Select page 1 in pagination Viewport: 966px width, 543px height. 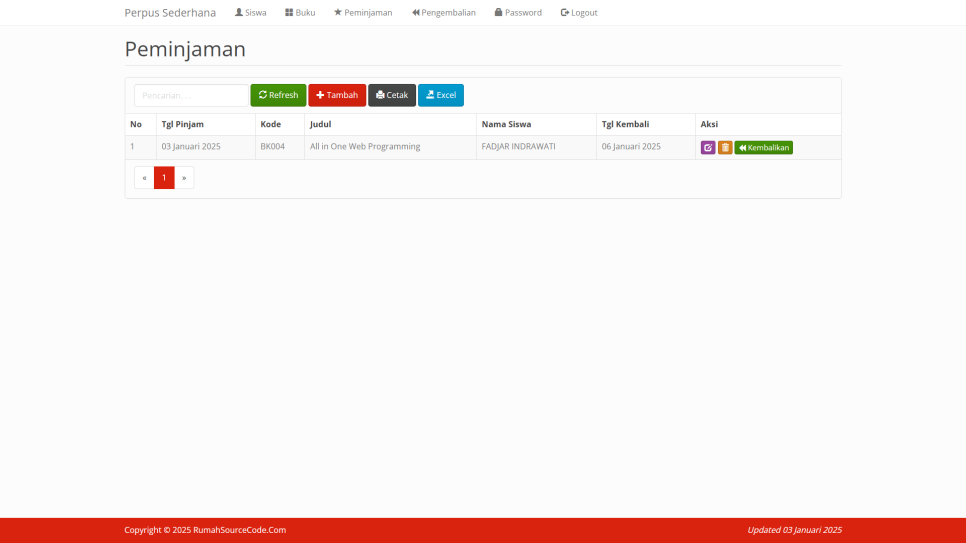tap(164, 178)
